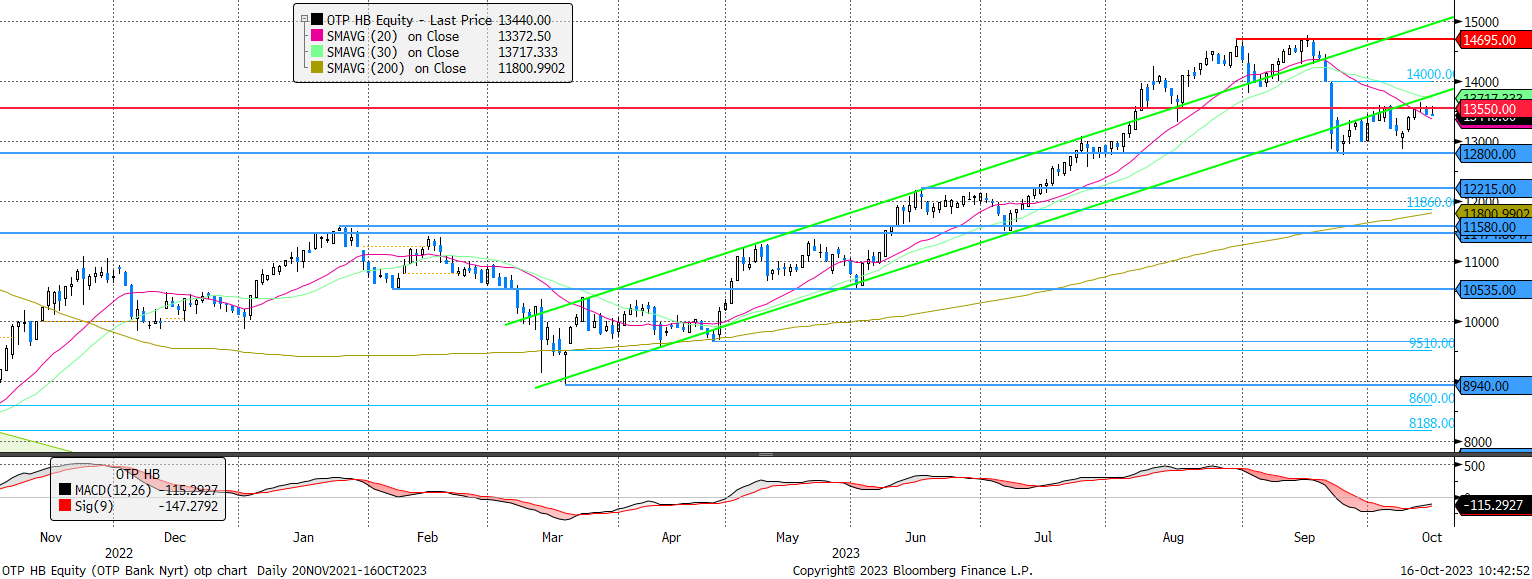Click the blue 11580.00 price tag

[1496, 228]
